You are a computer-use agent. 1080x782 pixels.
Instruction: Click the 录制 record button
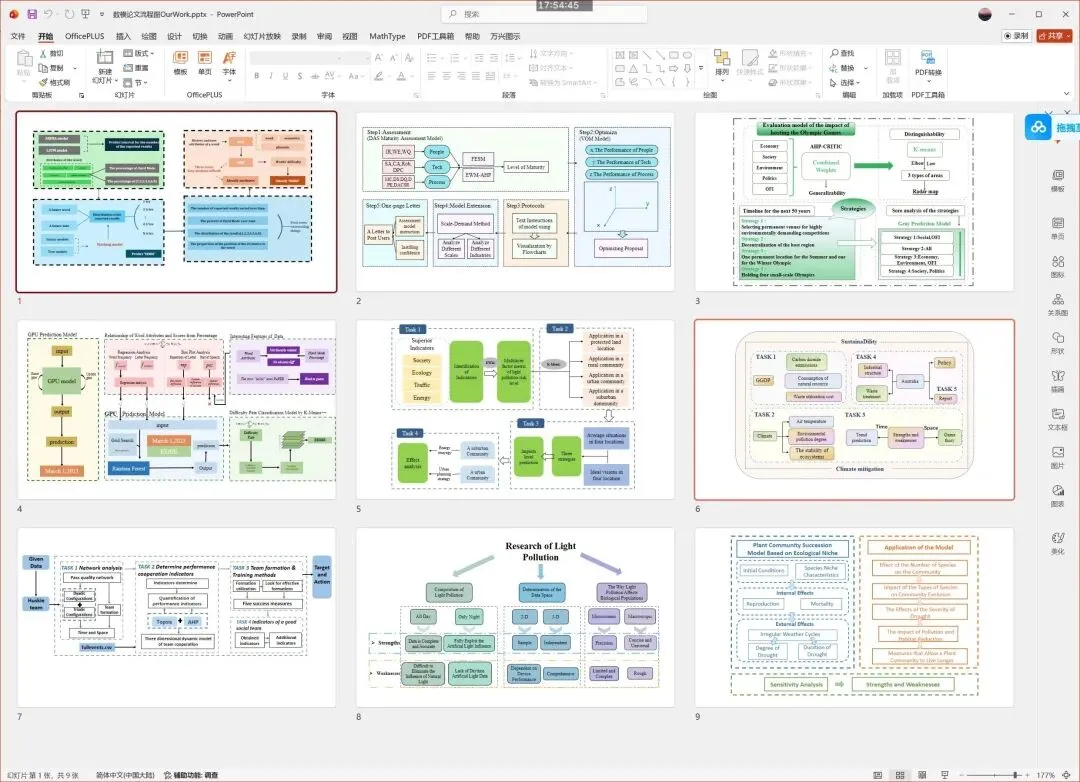coord(1016,36)
